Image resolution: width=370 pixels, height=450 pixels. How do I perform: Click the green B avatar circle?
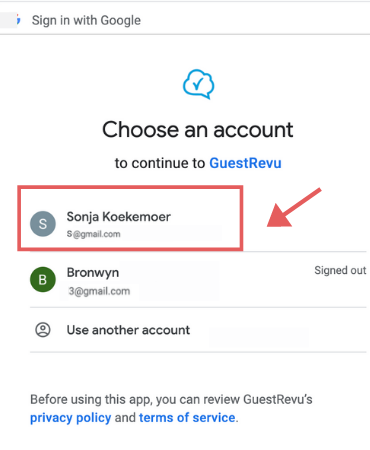click(43, 279)
